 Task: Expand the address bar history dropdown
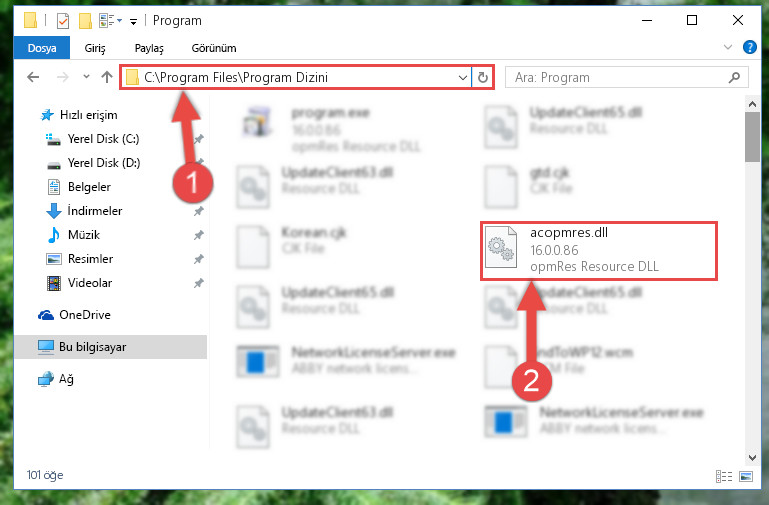(462, 77)
